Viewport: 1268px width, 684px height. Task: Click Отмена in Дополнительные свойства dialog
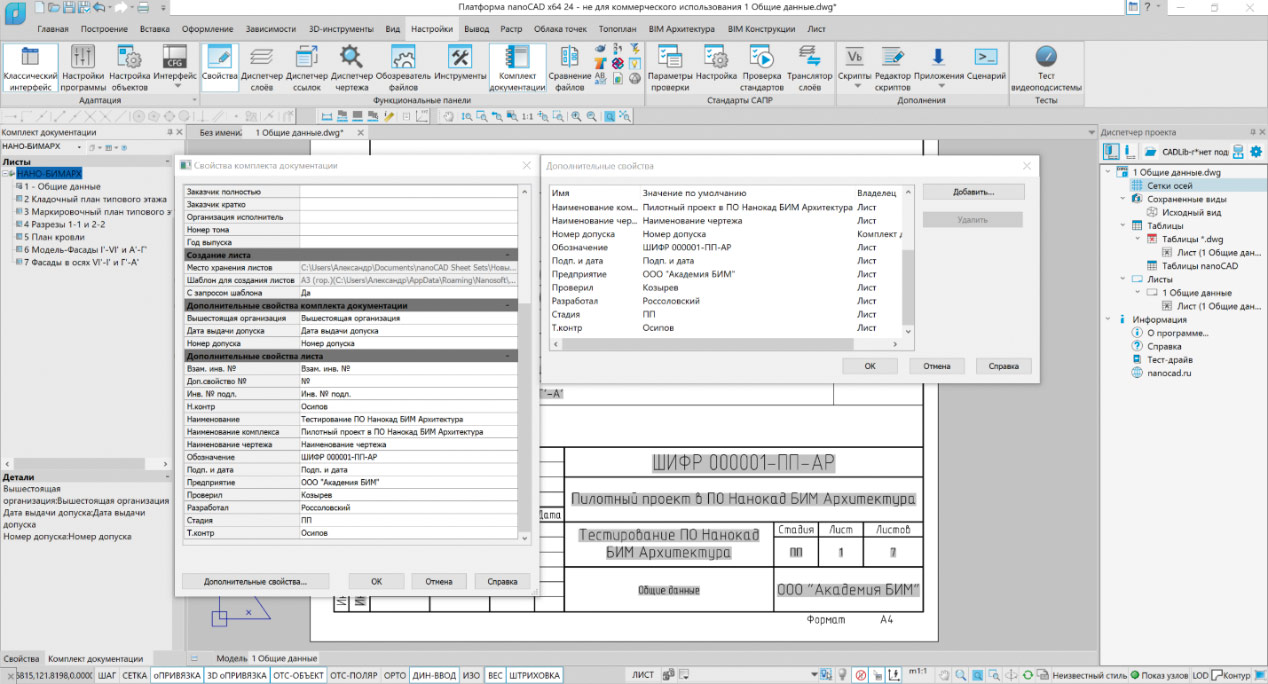(x=936, y=366)
